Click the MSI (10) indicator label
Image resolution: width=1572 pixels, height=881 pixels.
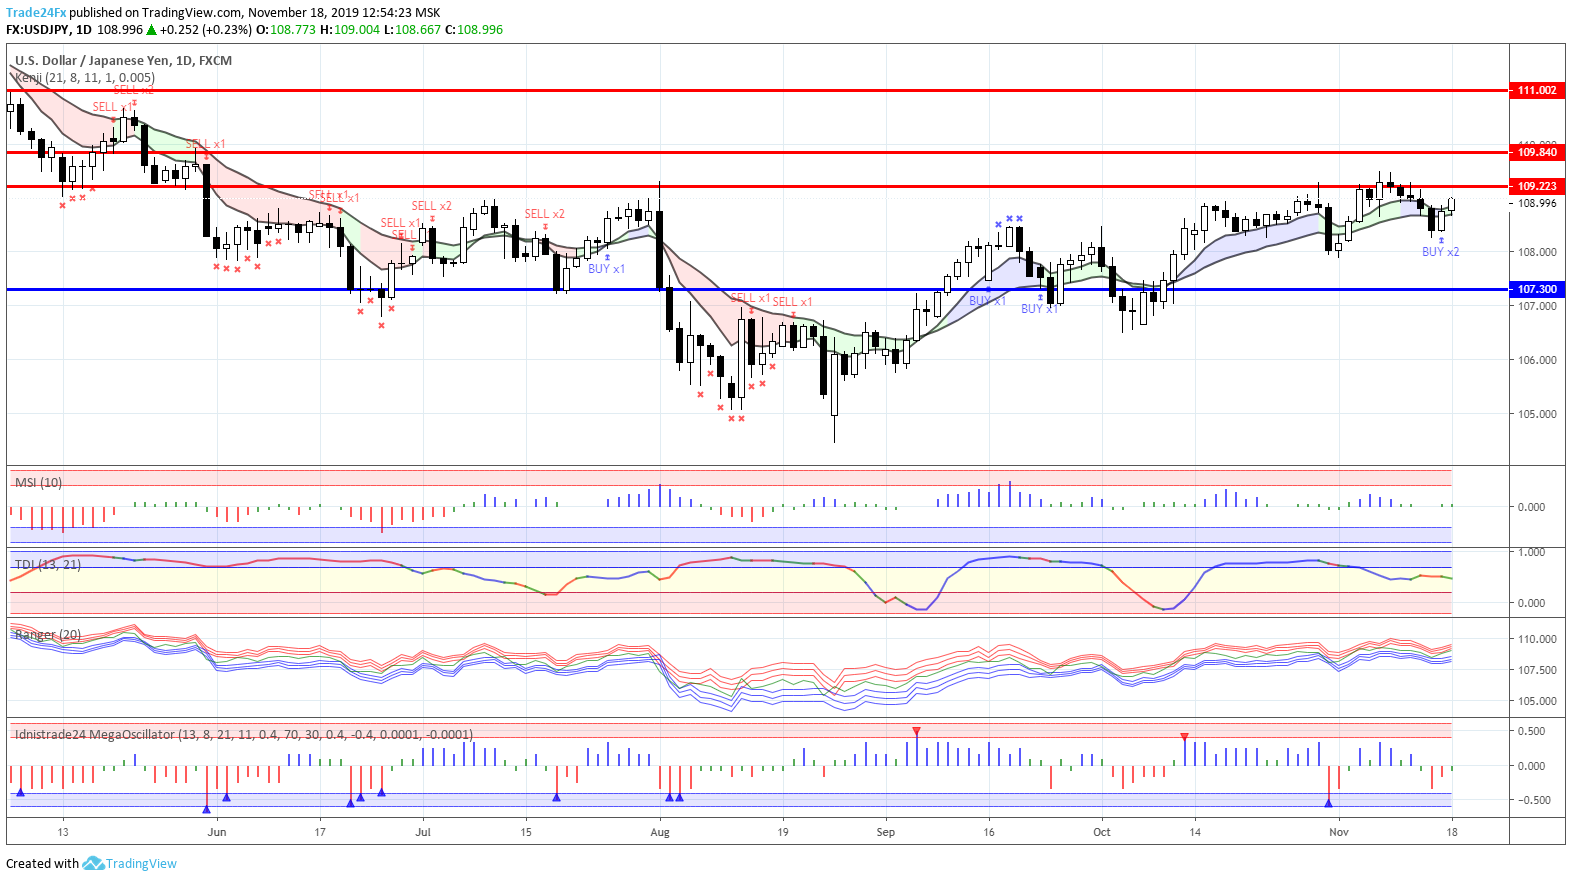[38, 482]
